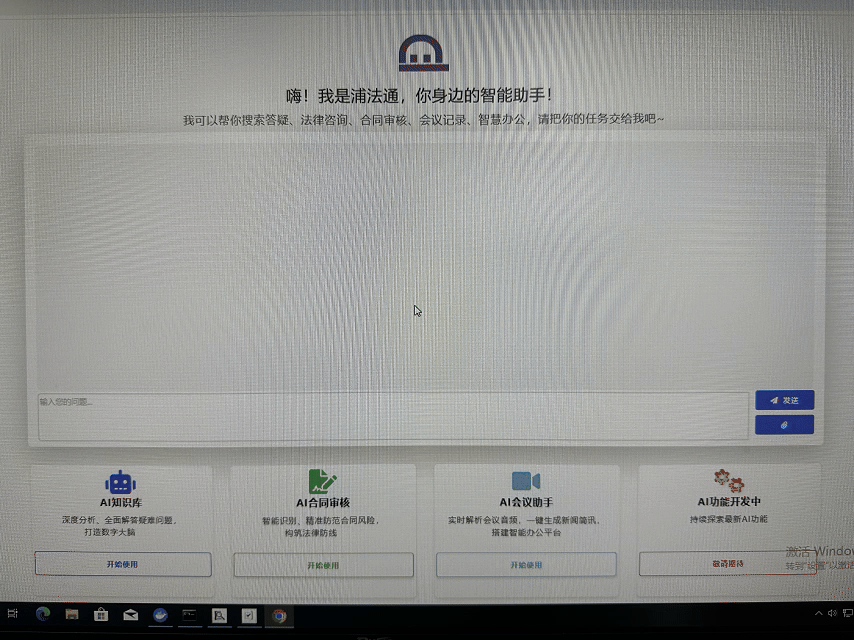Click 开始使用 under AI合同审核

[323, 565]
